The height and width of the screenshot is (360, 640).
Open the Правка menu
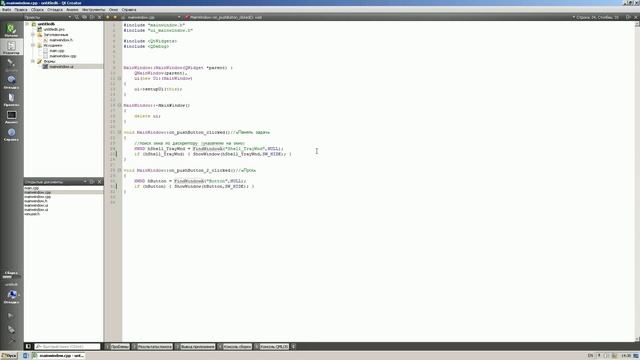21,9
